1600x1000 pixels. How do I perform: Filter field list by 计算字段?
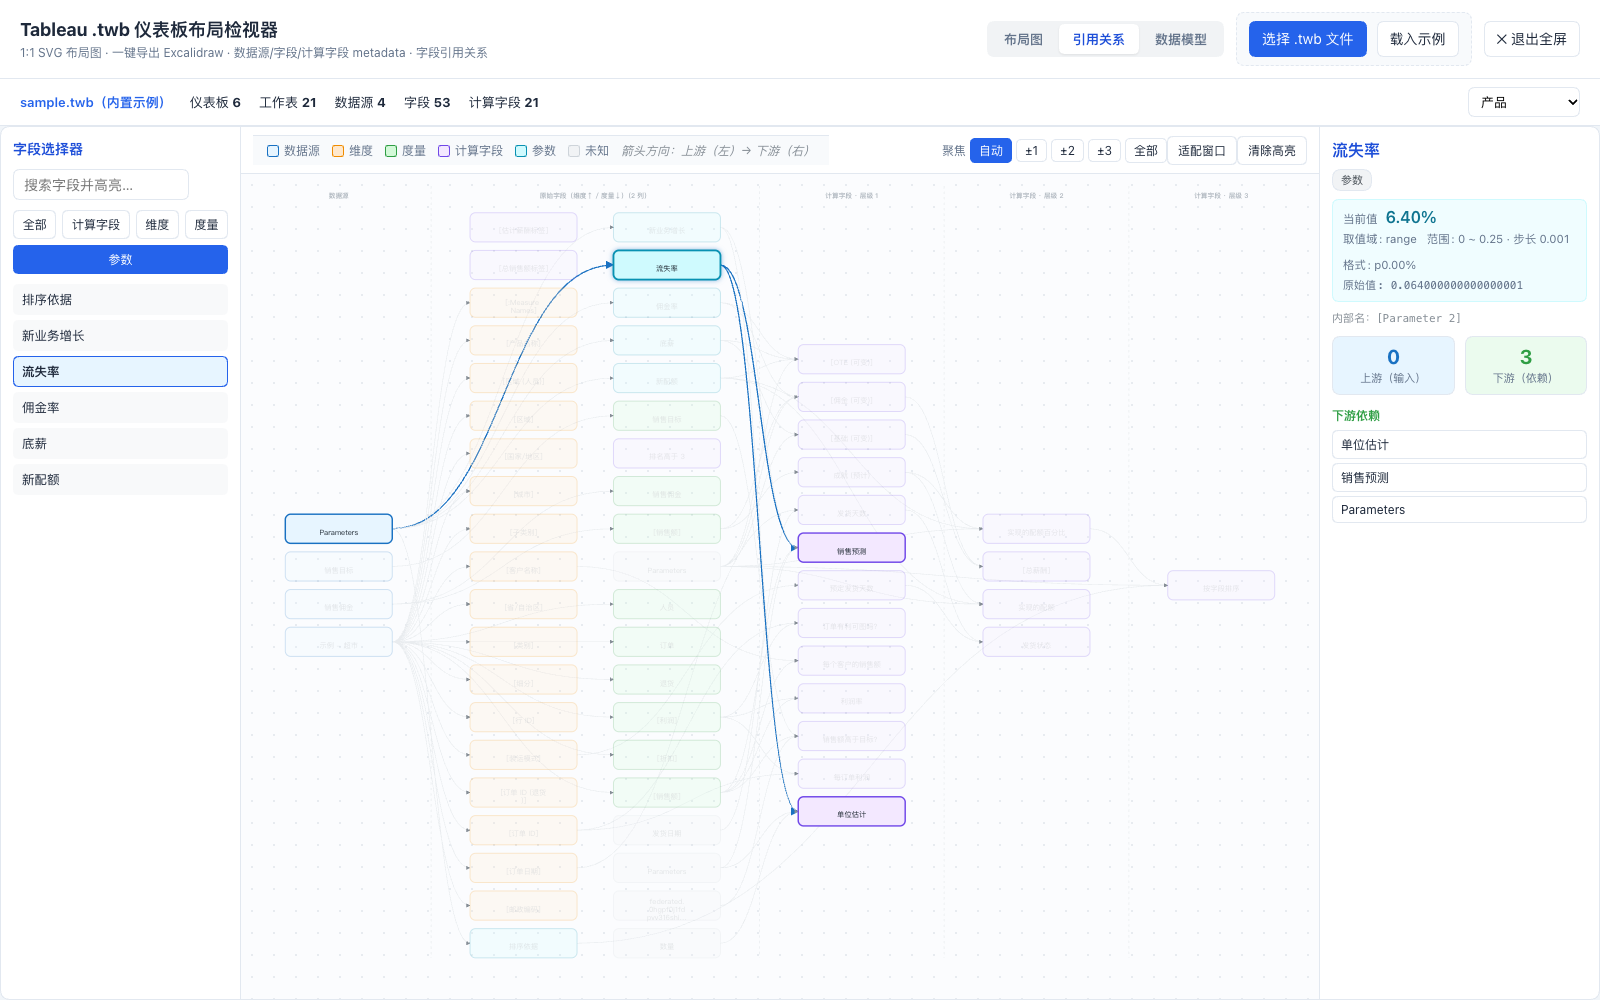point(96,225)
